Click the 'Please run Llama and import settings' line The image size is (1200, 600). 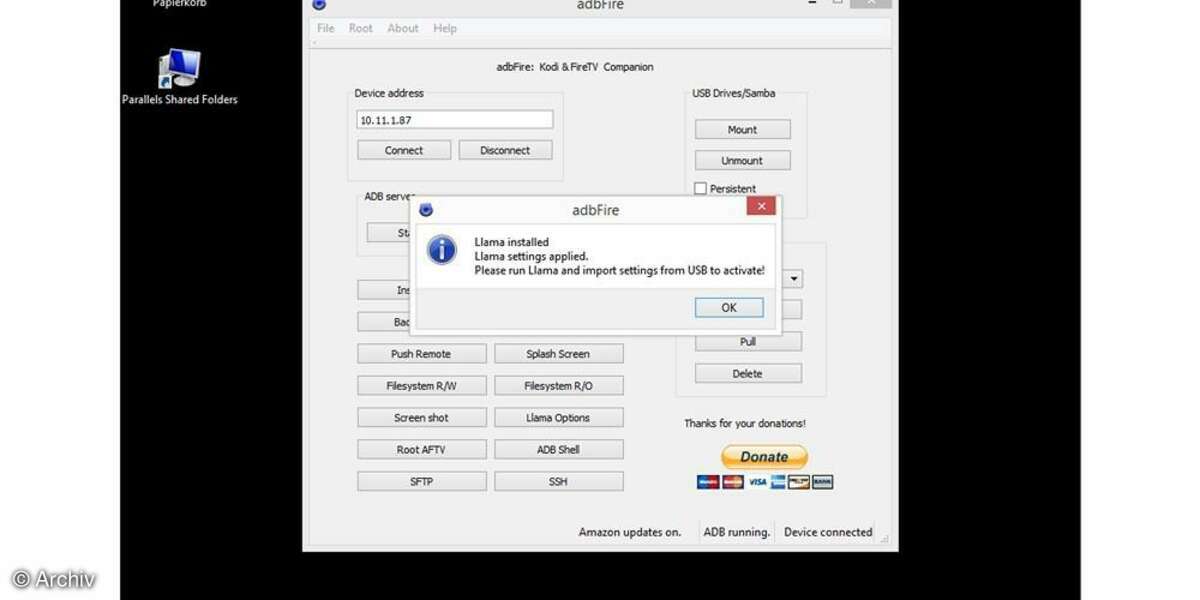pyautogui.click(x=619, y=270)
